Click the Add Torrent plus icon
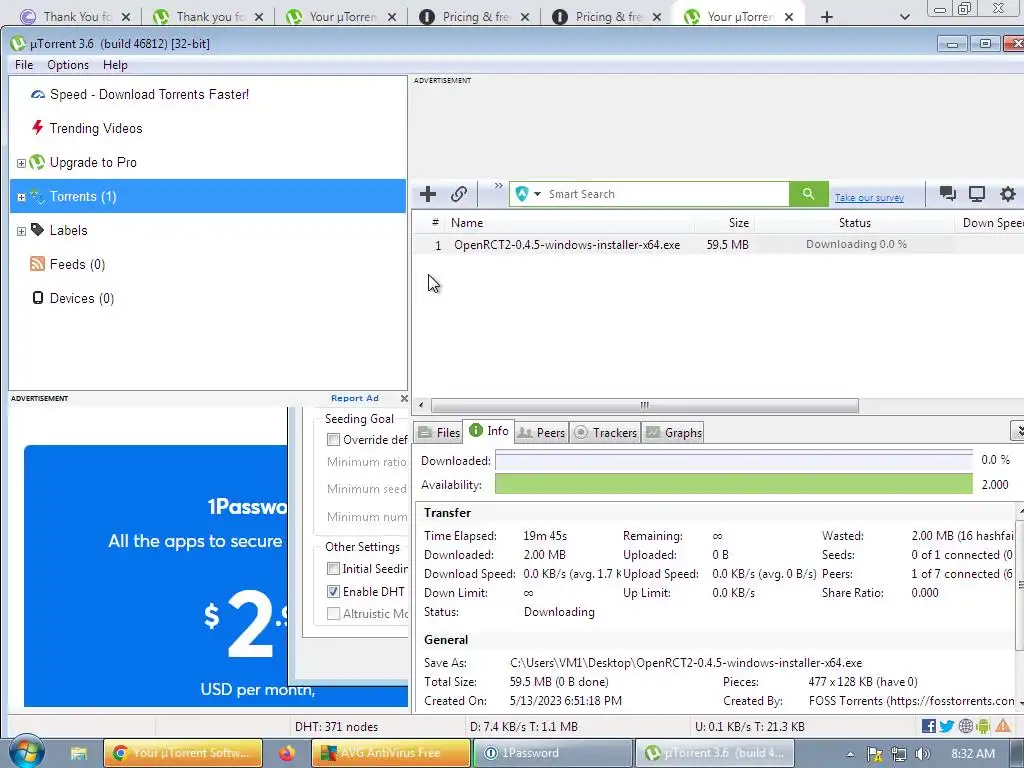 [428, 194]
